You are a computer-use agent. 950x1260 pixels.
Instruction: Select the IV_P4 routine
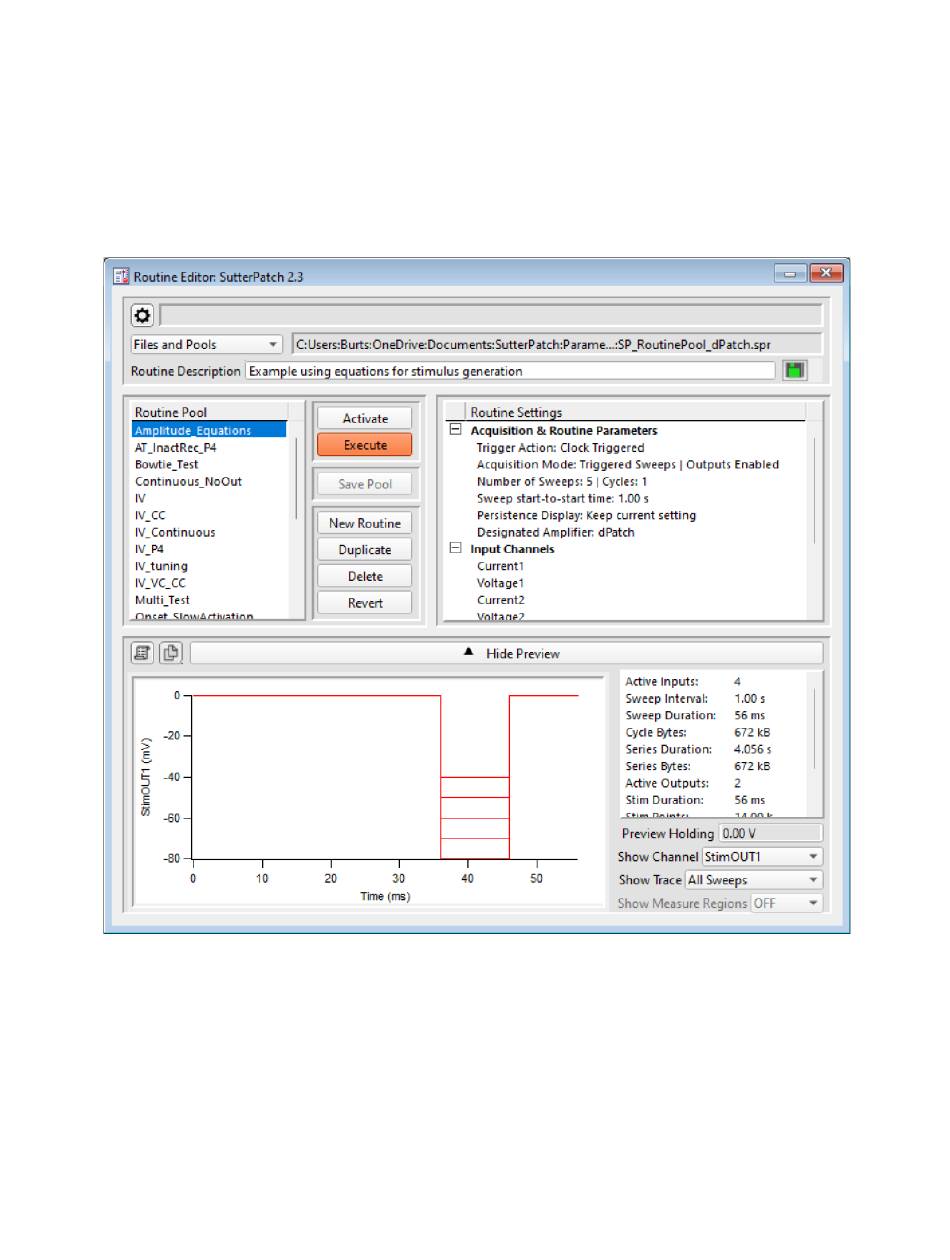coord(148,549)
